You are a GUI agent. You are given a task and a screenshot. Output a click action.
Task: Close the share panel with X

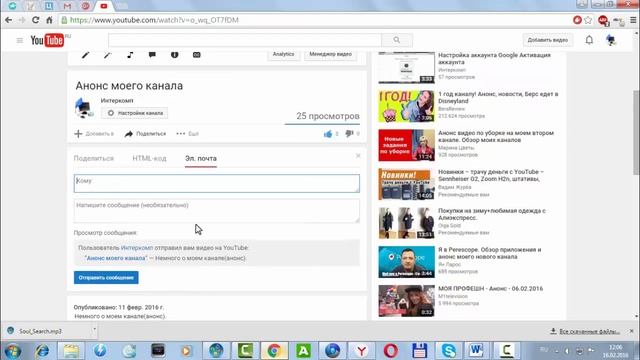[x=358, y=156]
